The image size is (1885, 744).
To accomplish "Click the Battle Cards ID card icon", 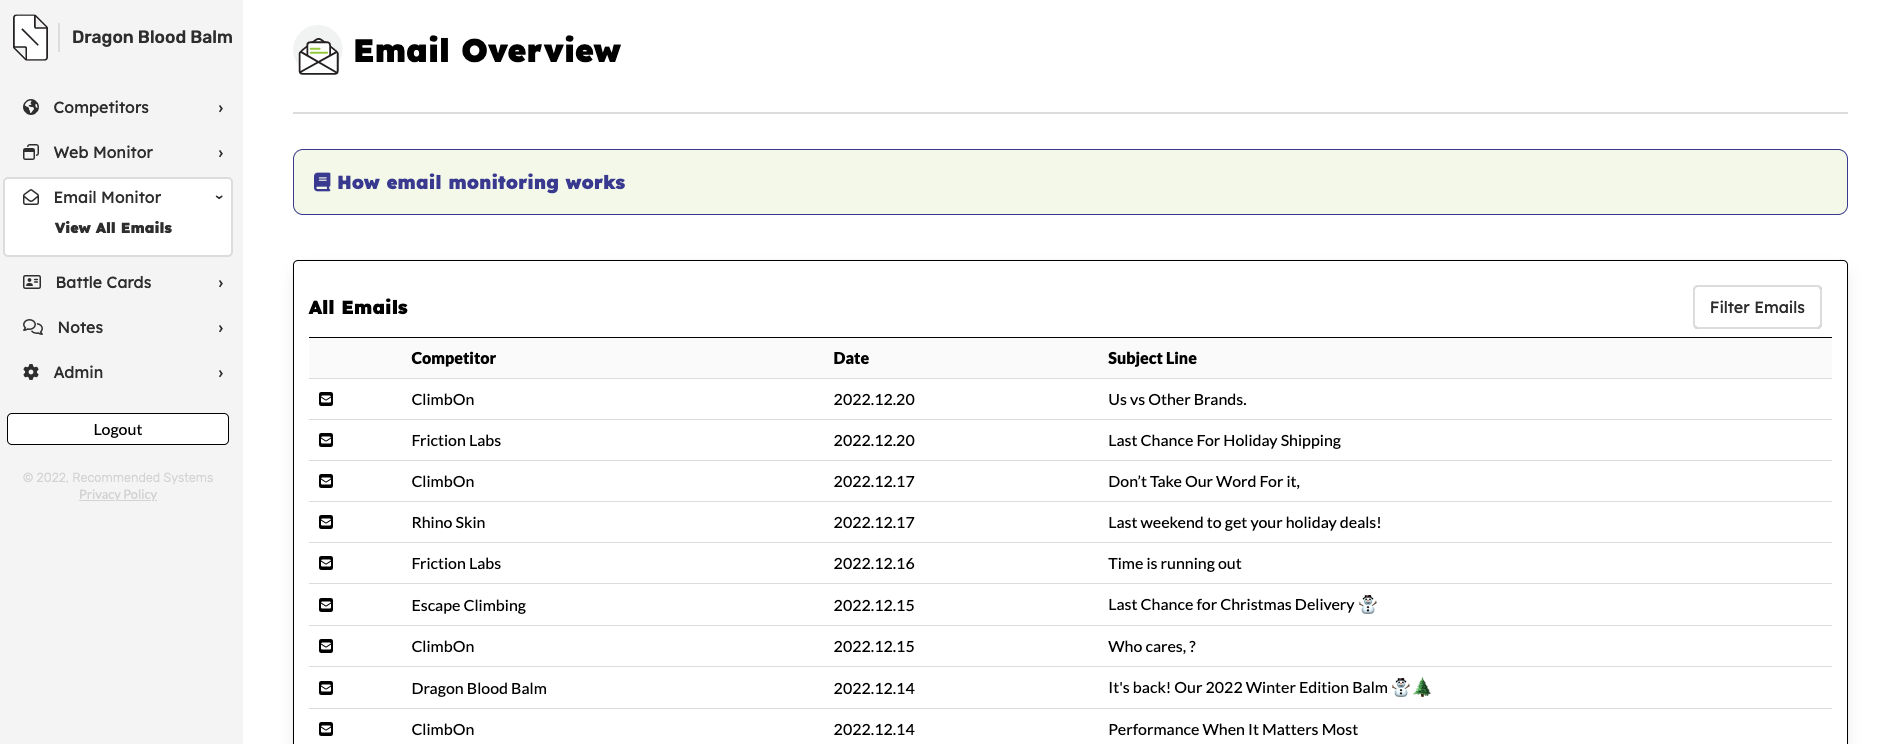I will [32, 282].
